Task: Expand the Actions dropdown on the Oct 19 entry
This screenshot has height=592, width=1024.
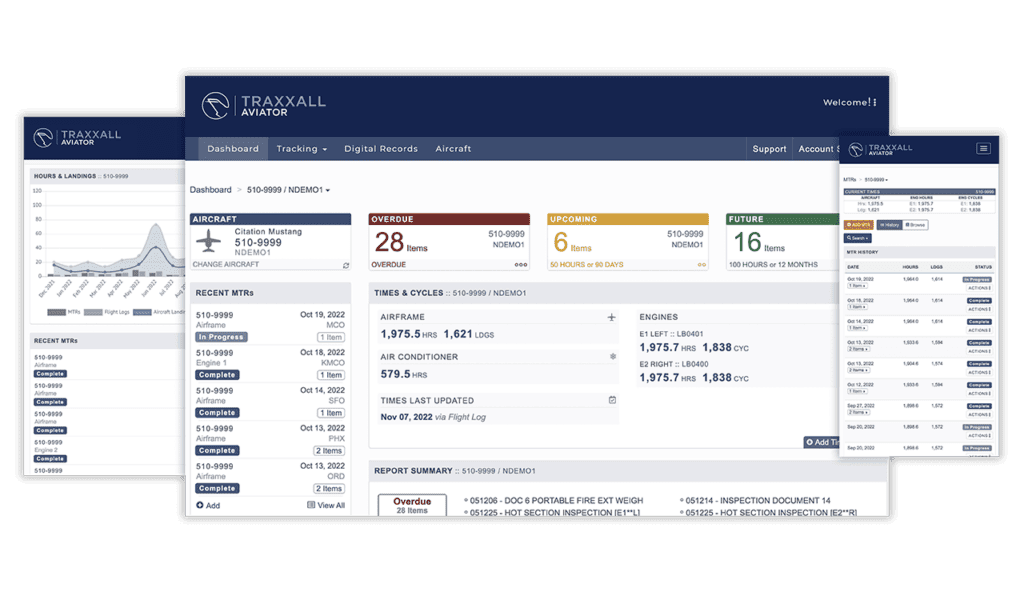Action: point(979,288)
